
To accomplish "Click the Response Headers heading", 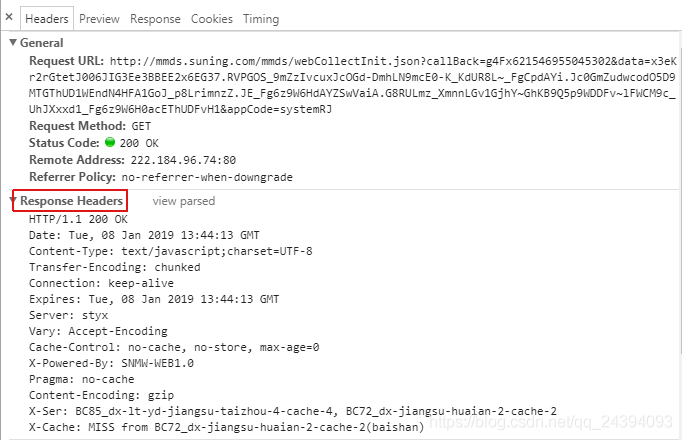I will point(71,201).
